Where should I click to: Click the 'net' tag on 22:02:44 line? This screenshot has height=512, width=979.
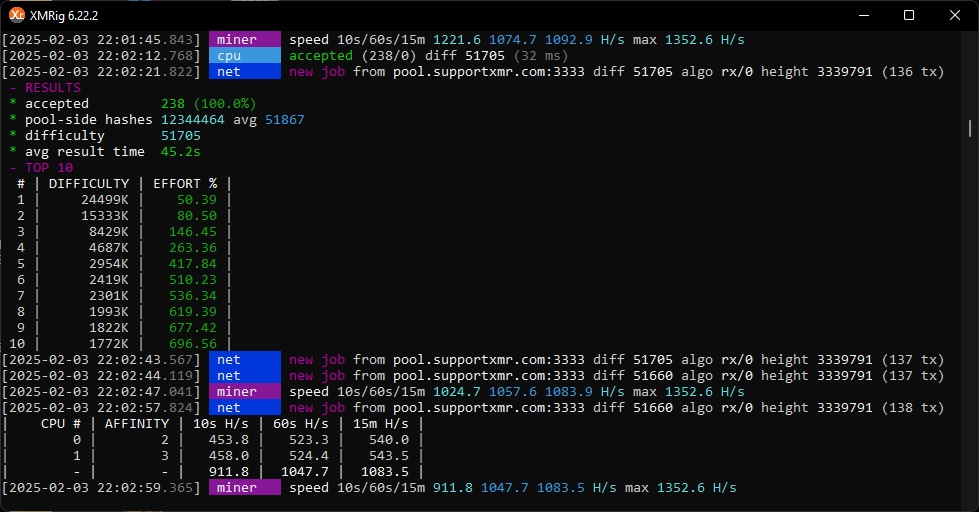tap(245, 376)
